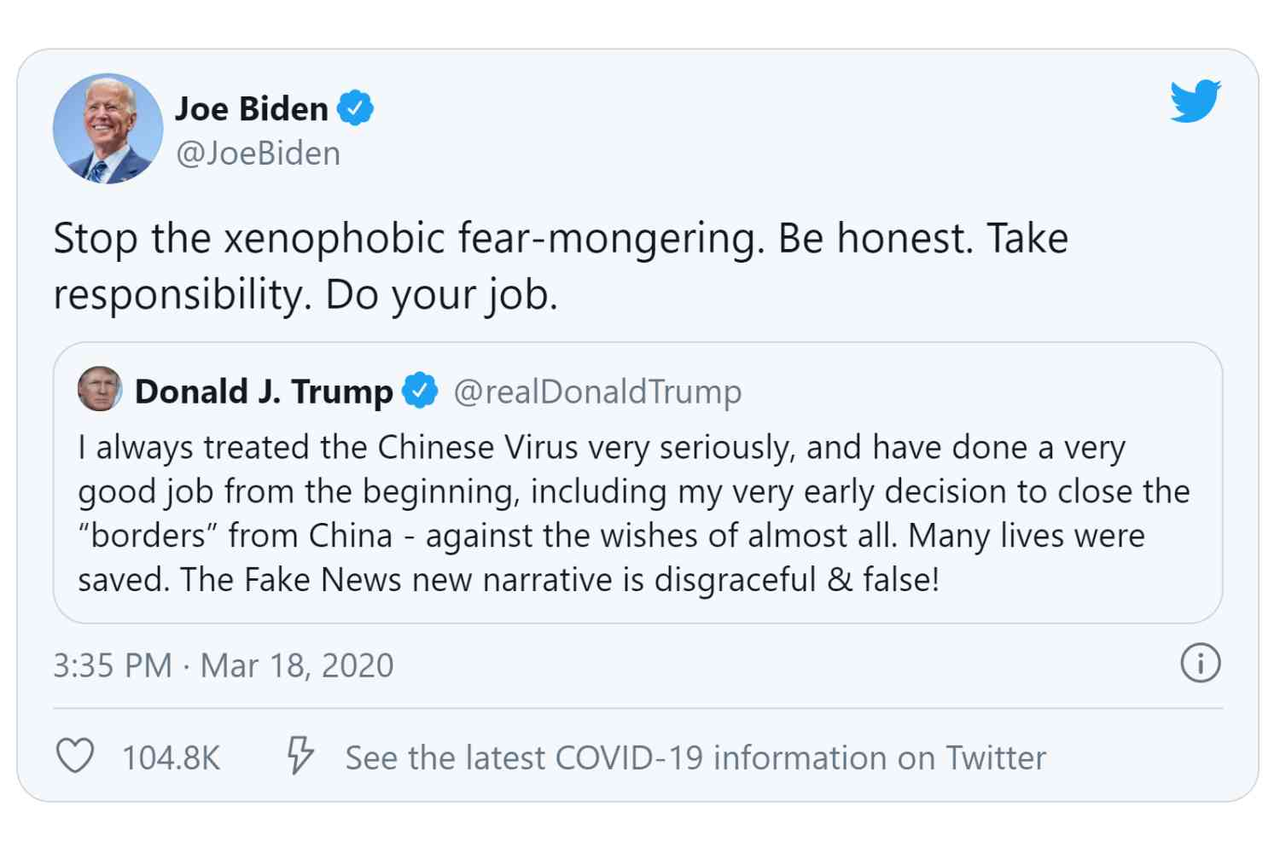Open Joe Biden's profile picture
The image size is (1280, 853).
click(108, 129)
